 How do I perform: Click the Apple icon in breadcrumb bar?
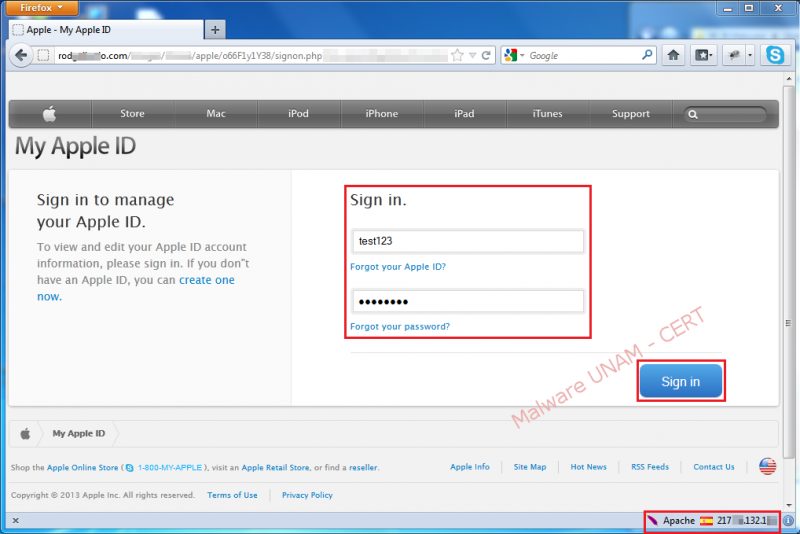25,434
